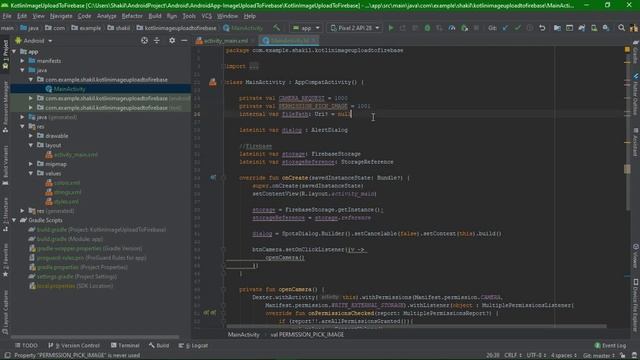Open the Project panel gear settings
Viewport: 640px width, 360px height.
(172, 40)
